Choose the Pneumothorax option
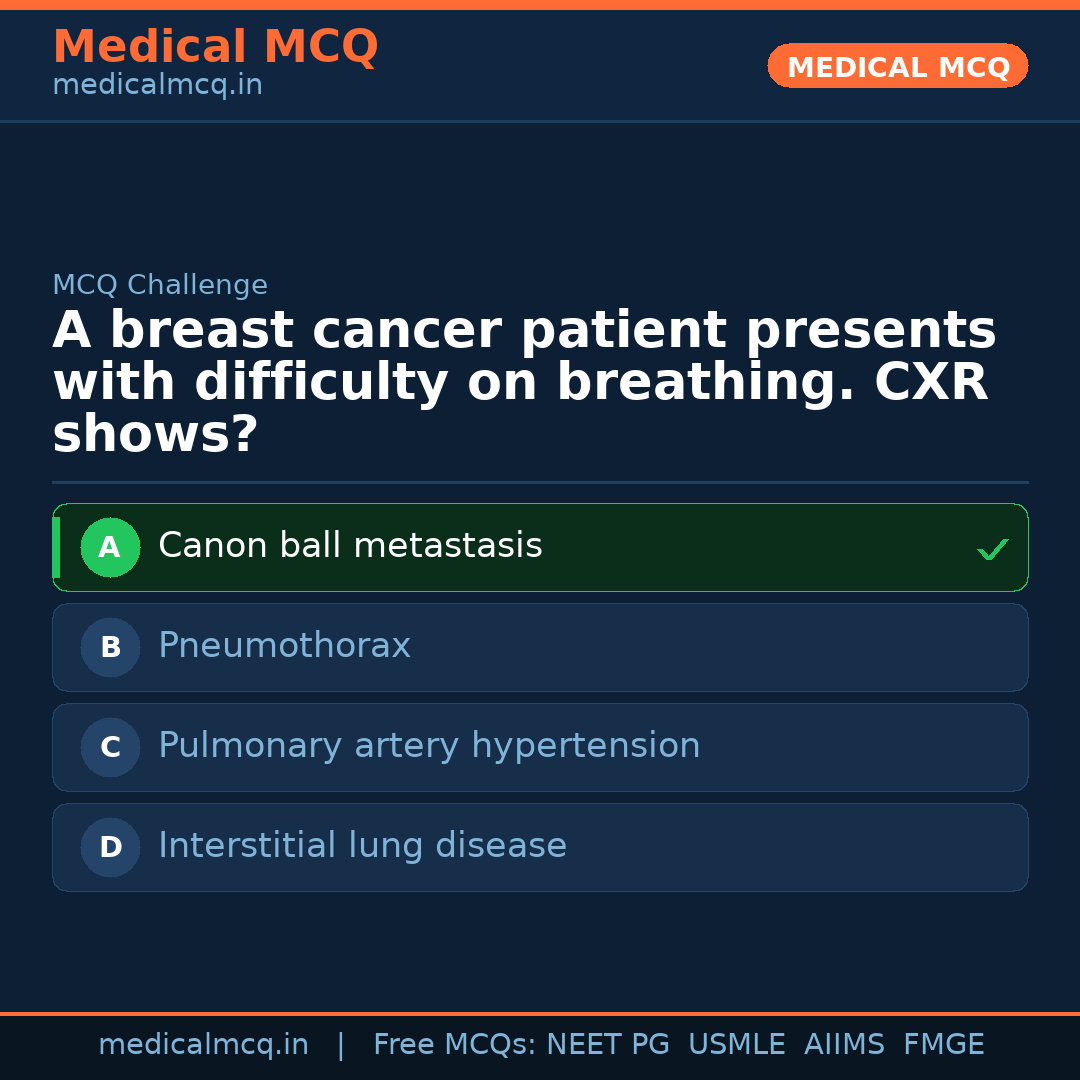Screen dimensions: 1080x1080 (x=284, y=646)
